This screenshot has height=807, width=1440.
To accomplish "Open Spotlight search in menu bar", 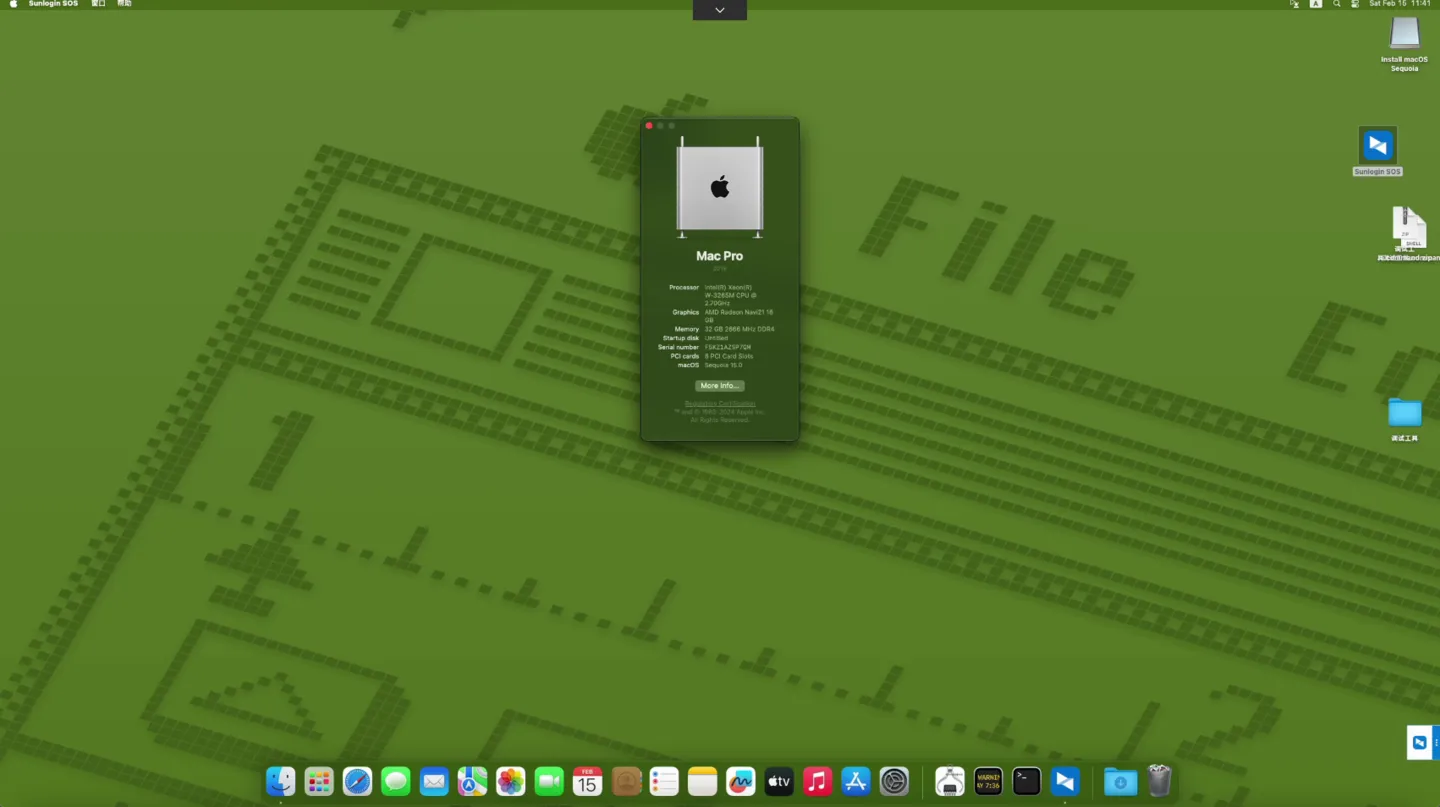I will pyautogui.click(x=1337, y=4).
